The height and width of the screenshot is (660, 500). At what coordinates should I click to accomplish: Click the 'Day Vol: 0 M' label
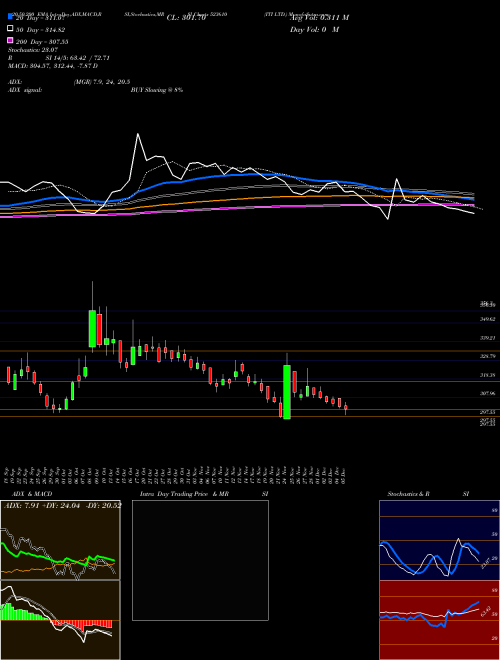tap(314, 30)
